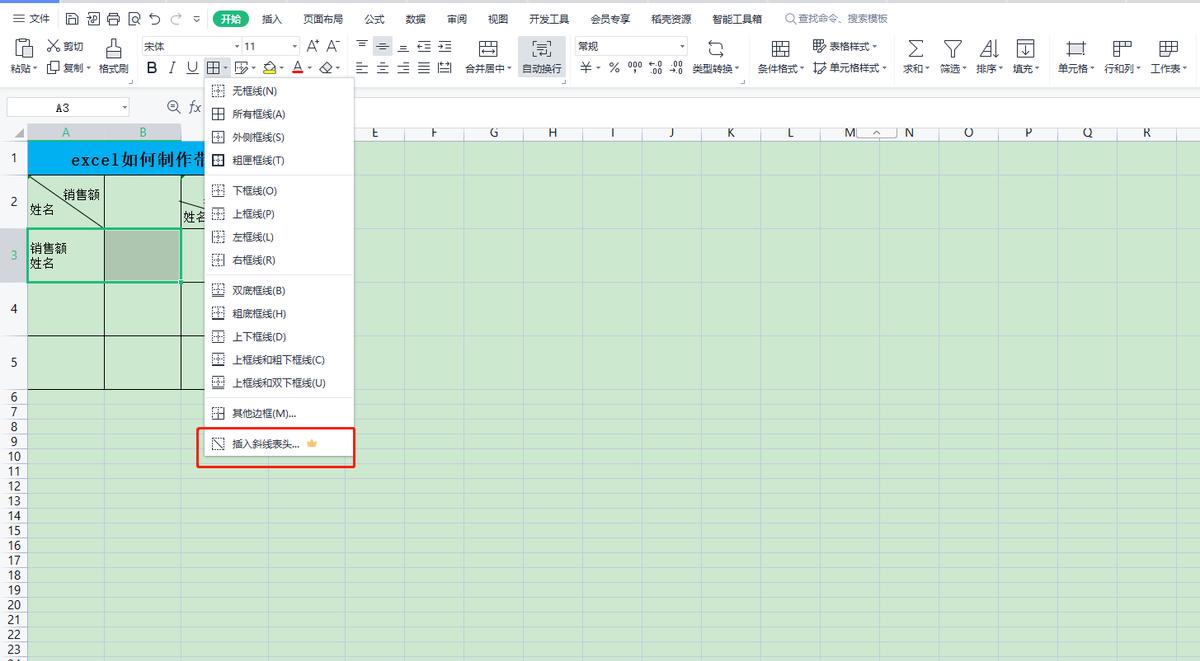Click the conditional formatting (条件格式) icon
1200x661 pixels.
[780, 49]
